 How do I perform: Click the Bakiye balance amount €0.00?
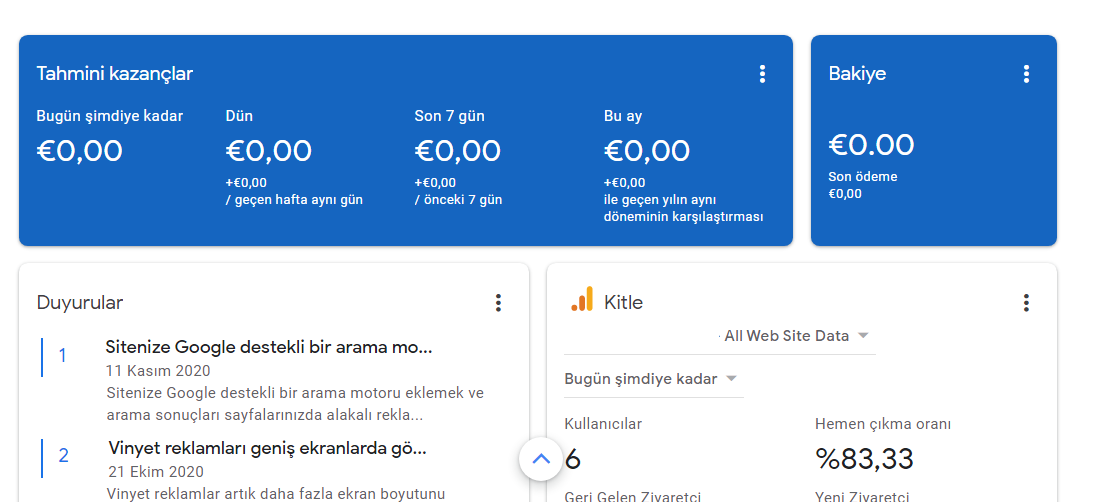pyautogui.click(x=871, y=145)
